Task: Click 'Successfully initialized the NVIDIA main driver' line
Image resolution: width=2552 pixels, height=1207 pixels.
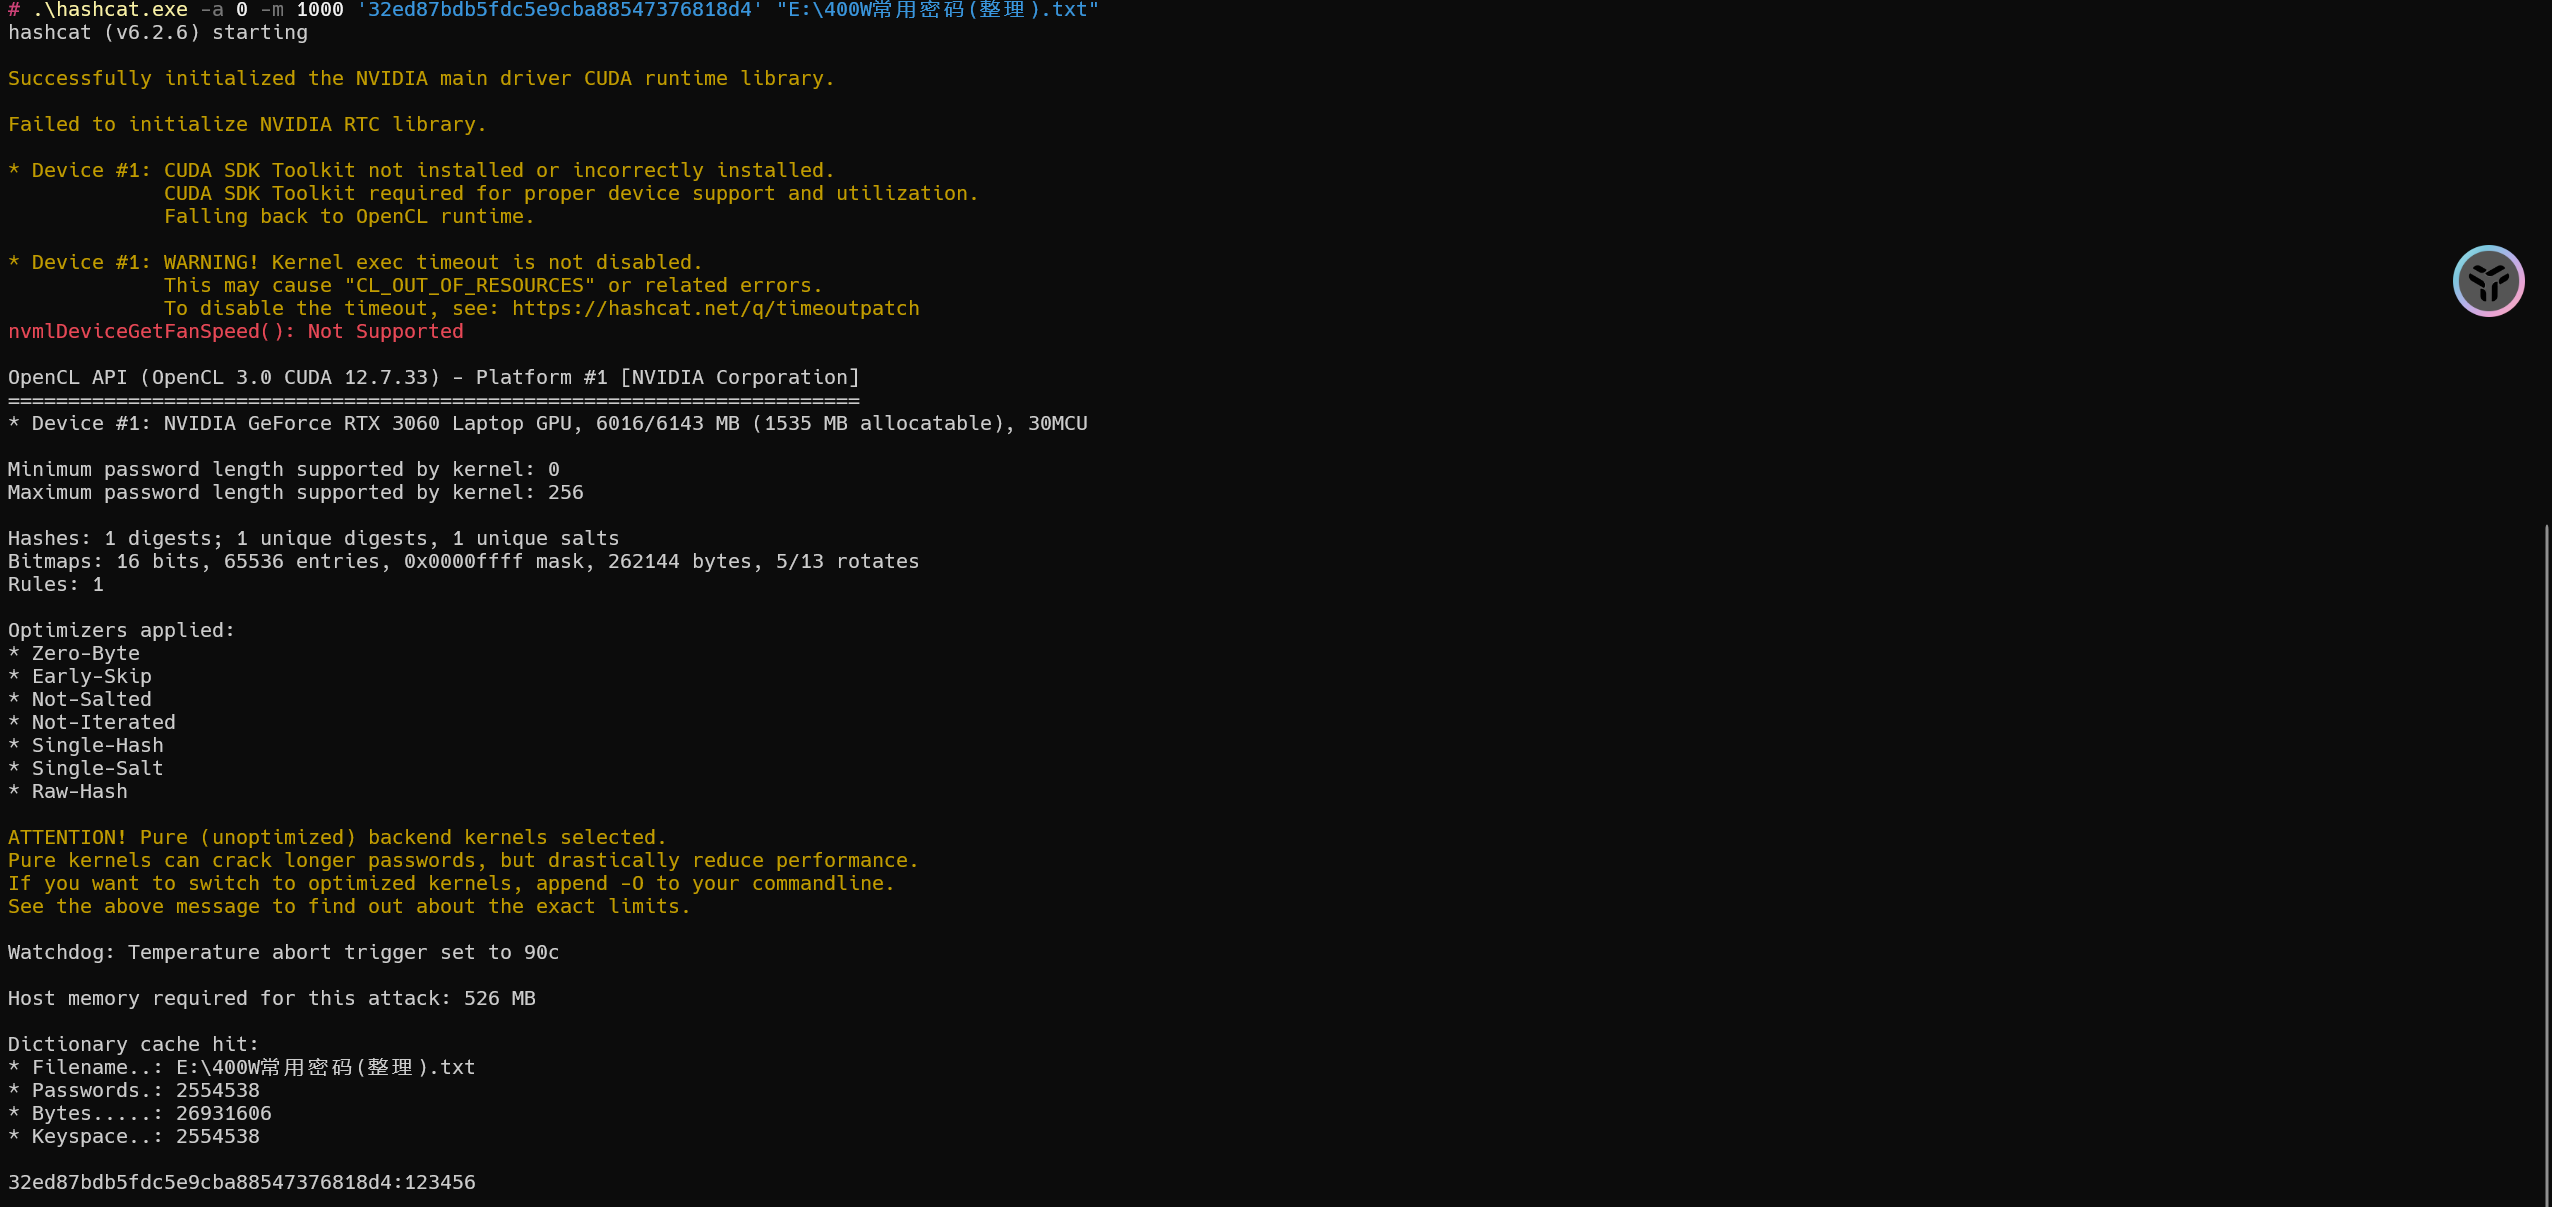Action: [x=421, y=78]
